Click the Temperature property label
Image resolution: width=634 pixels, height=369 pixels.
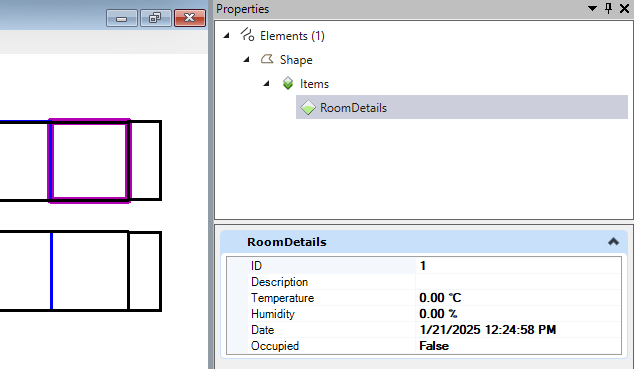tap(282, 298)
